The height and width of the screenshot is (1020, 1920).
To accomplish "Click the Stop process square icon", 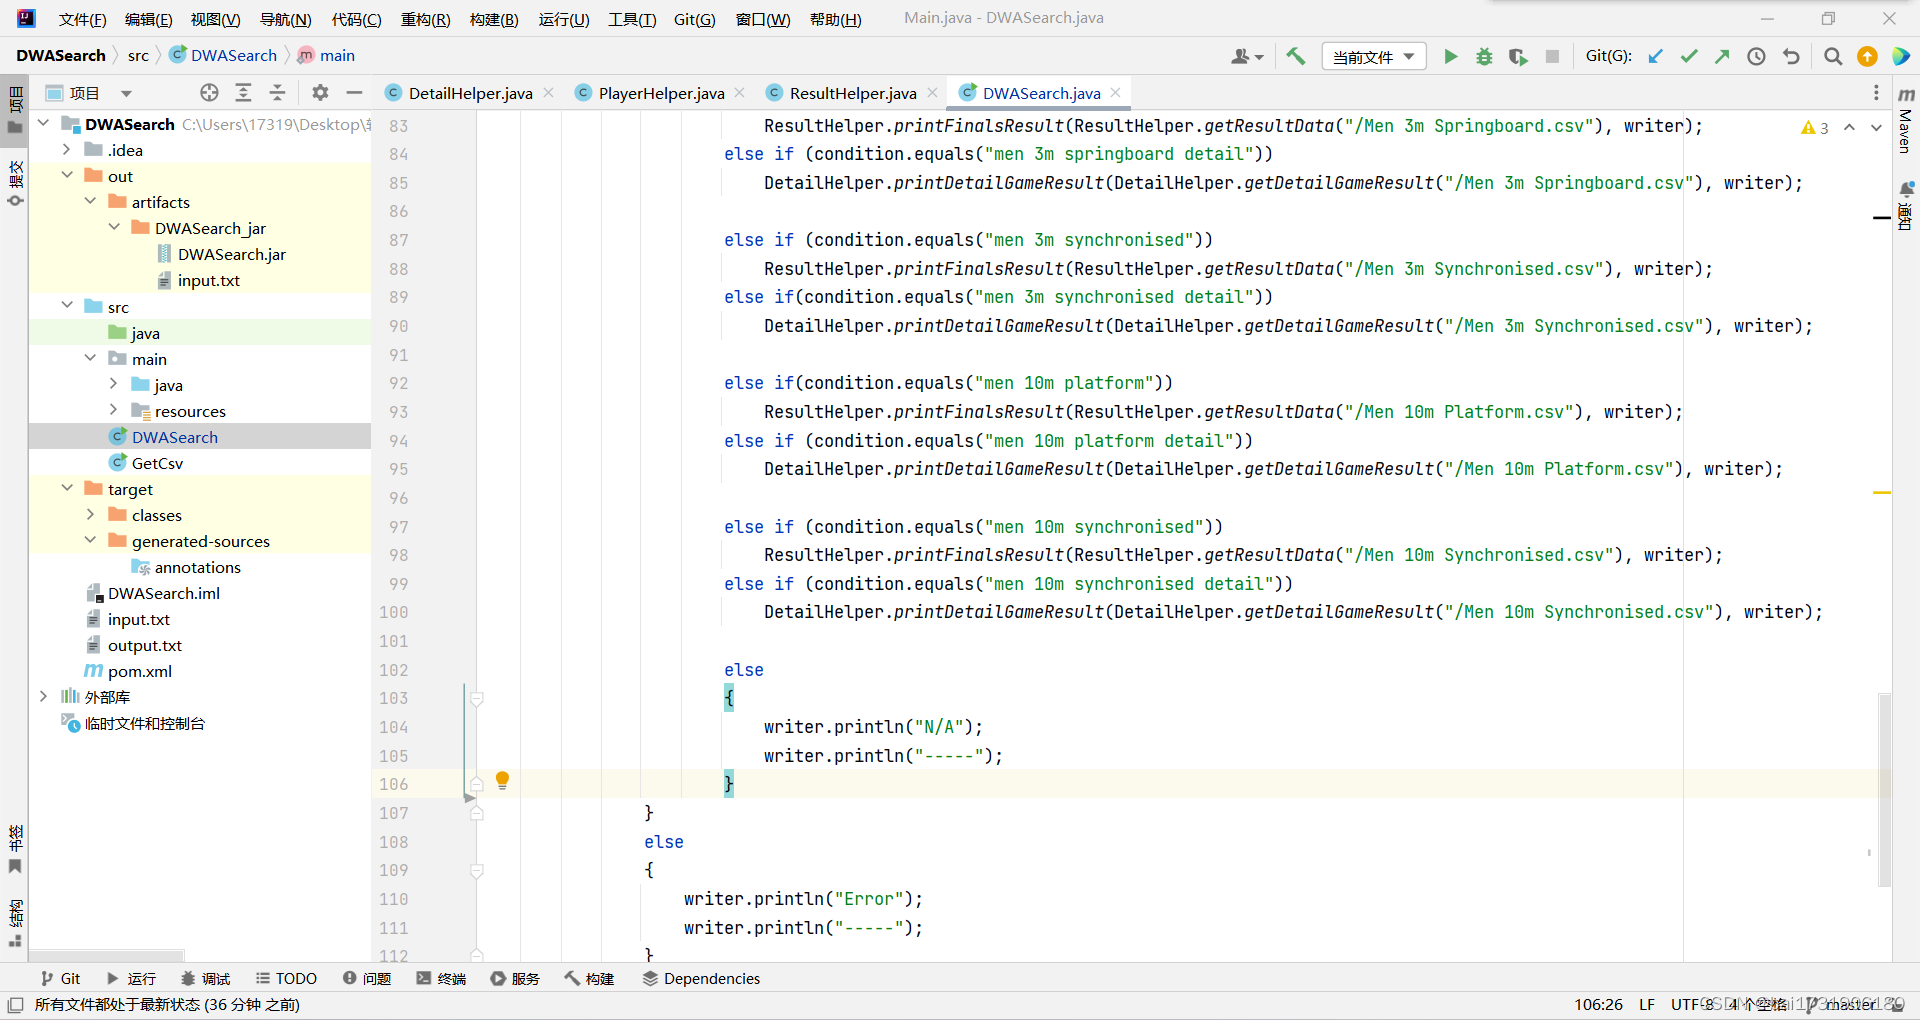I will tap(1552, 56).
